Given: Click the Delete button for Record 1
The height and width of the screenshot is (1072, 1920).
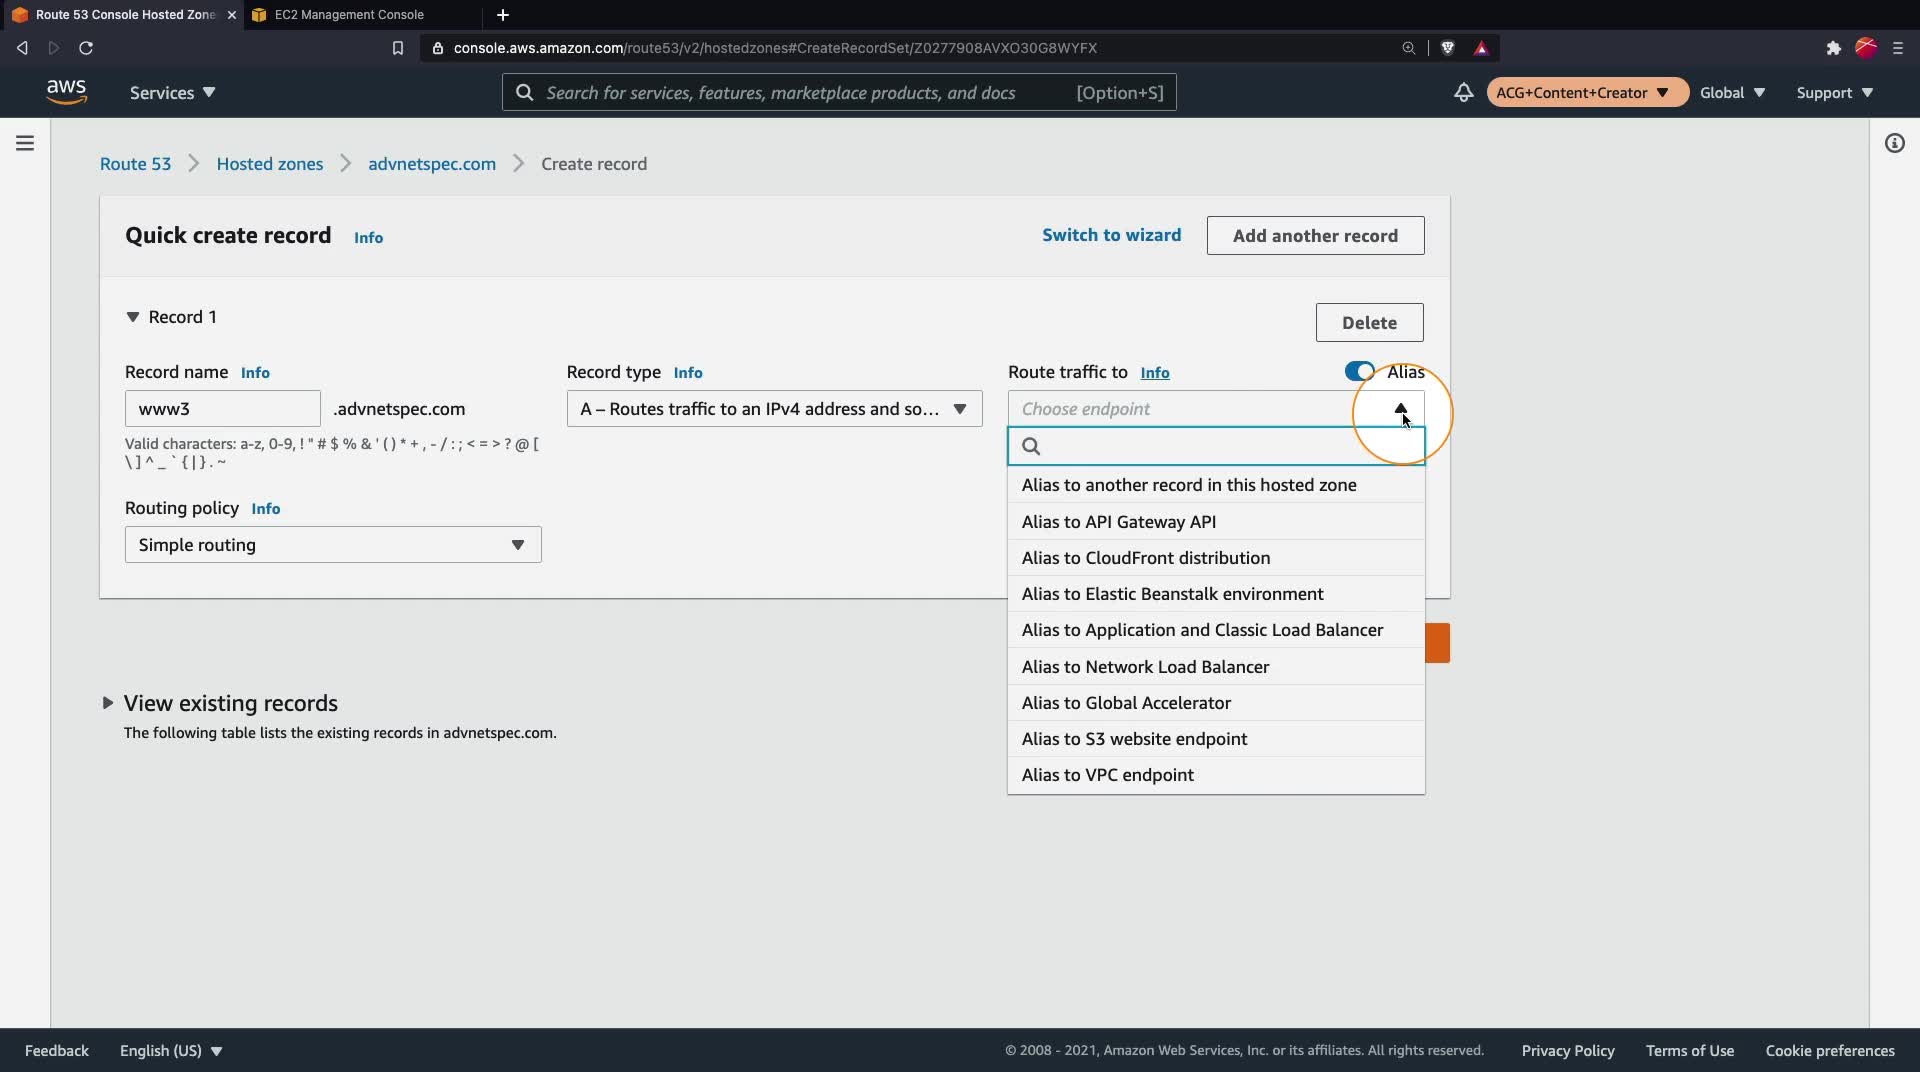Looking at the screenshot, I should click(x=1369, y=323).
